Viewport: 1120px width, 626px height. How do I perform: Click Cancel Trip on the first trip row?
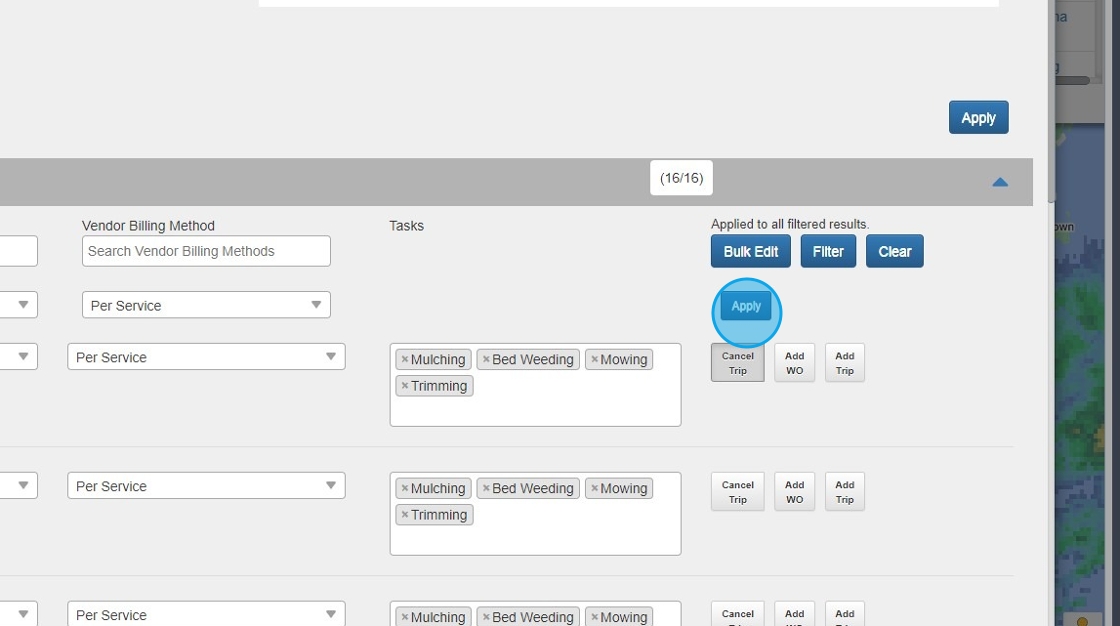tap(737, 362)
